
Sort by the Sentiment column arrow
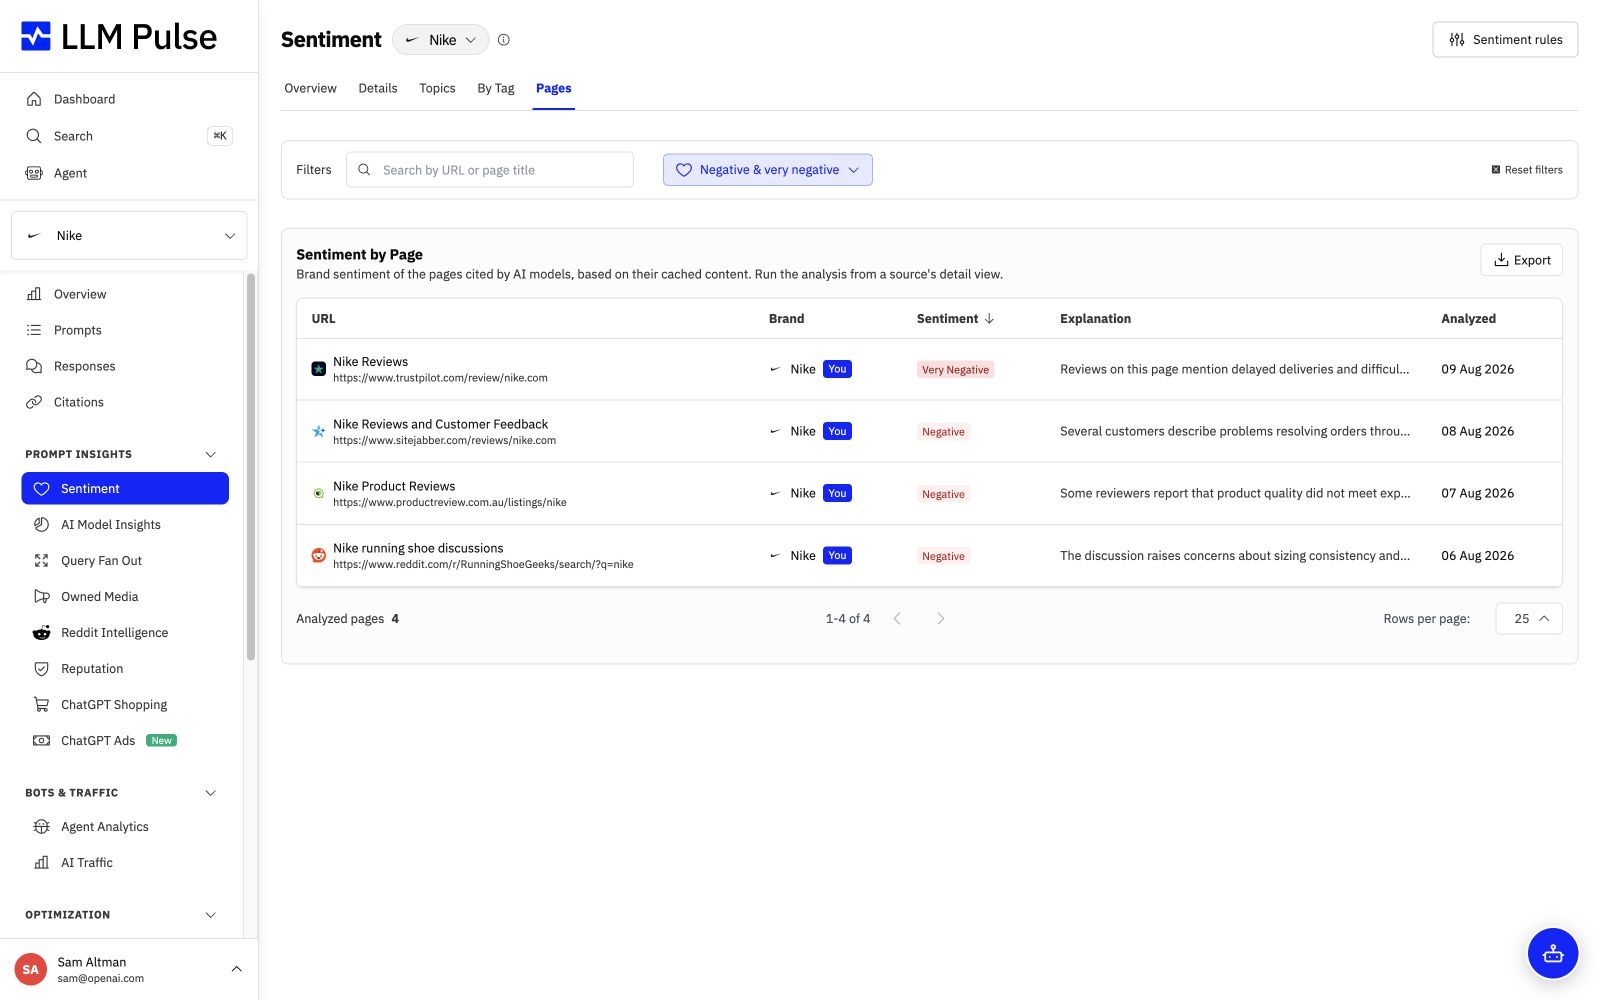[x=989, y=318]
